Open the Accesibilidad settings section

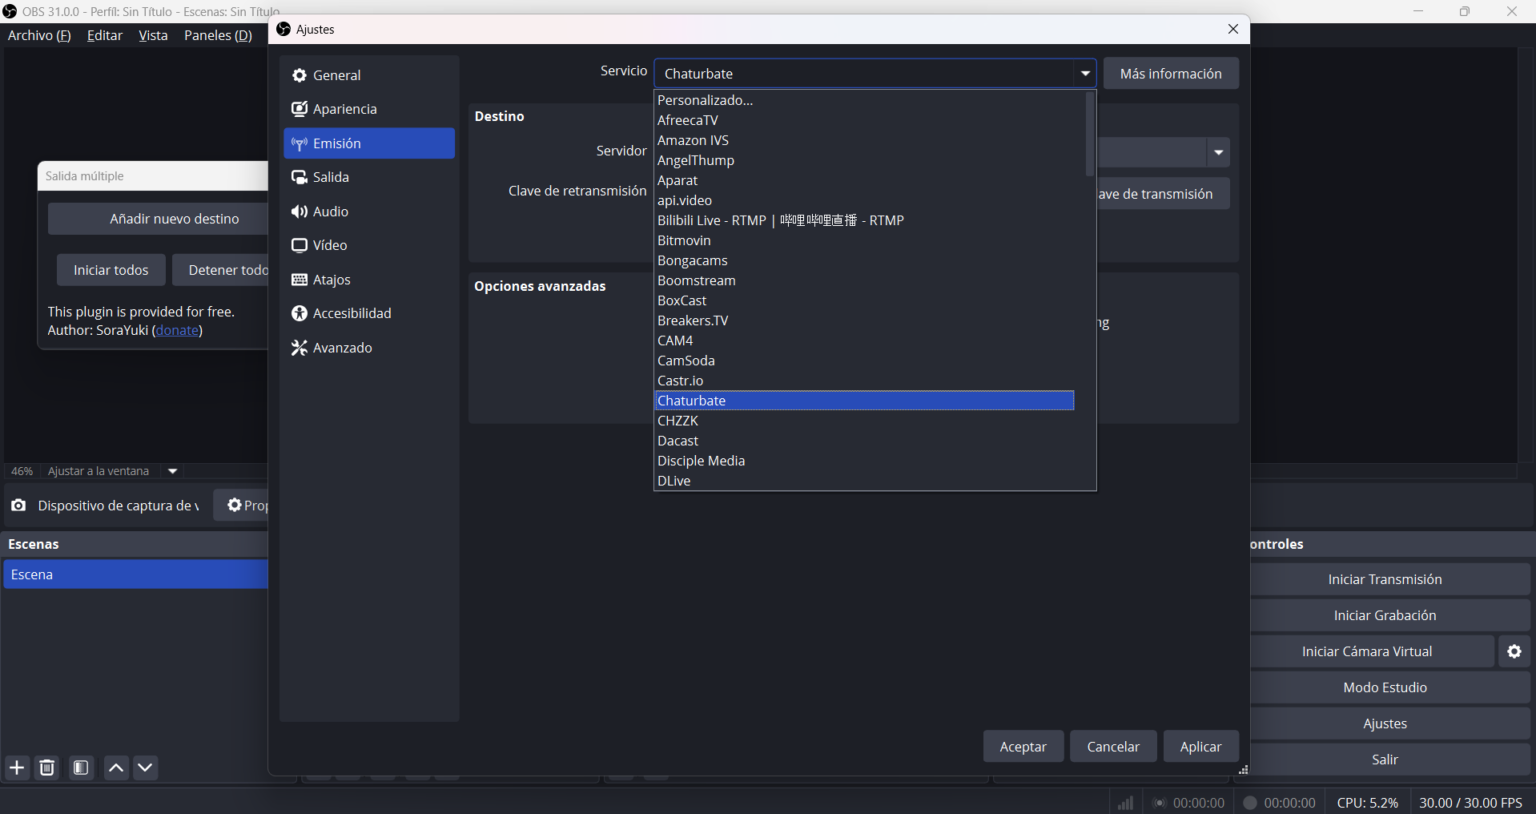coord(351,314)
